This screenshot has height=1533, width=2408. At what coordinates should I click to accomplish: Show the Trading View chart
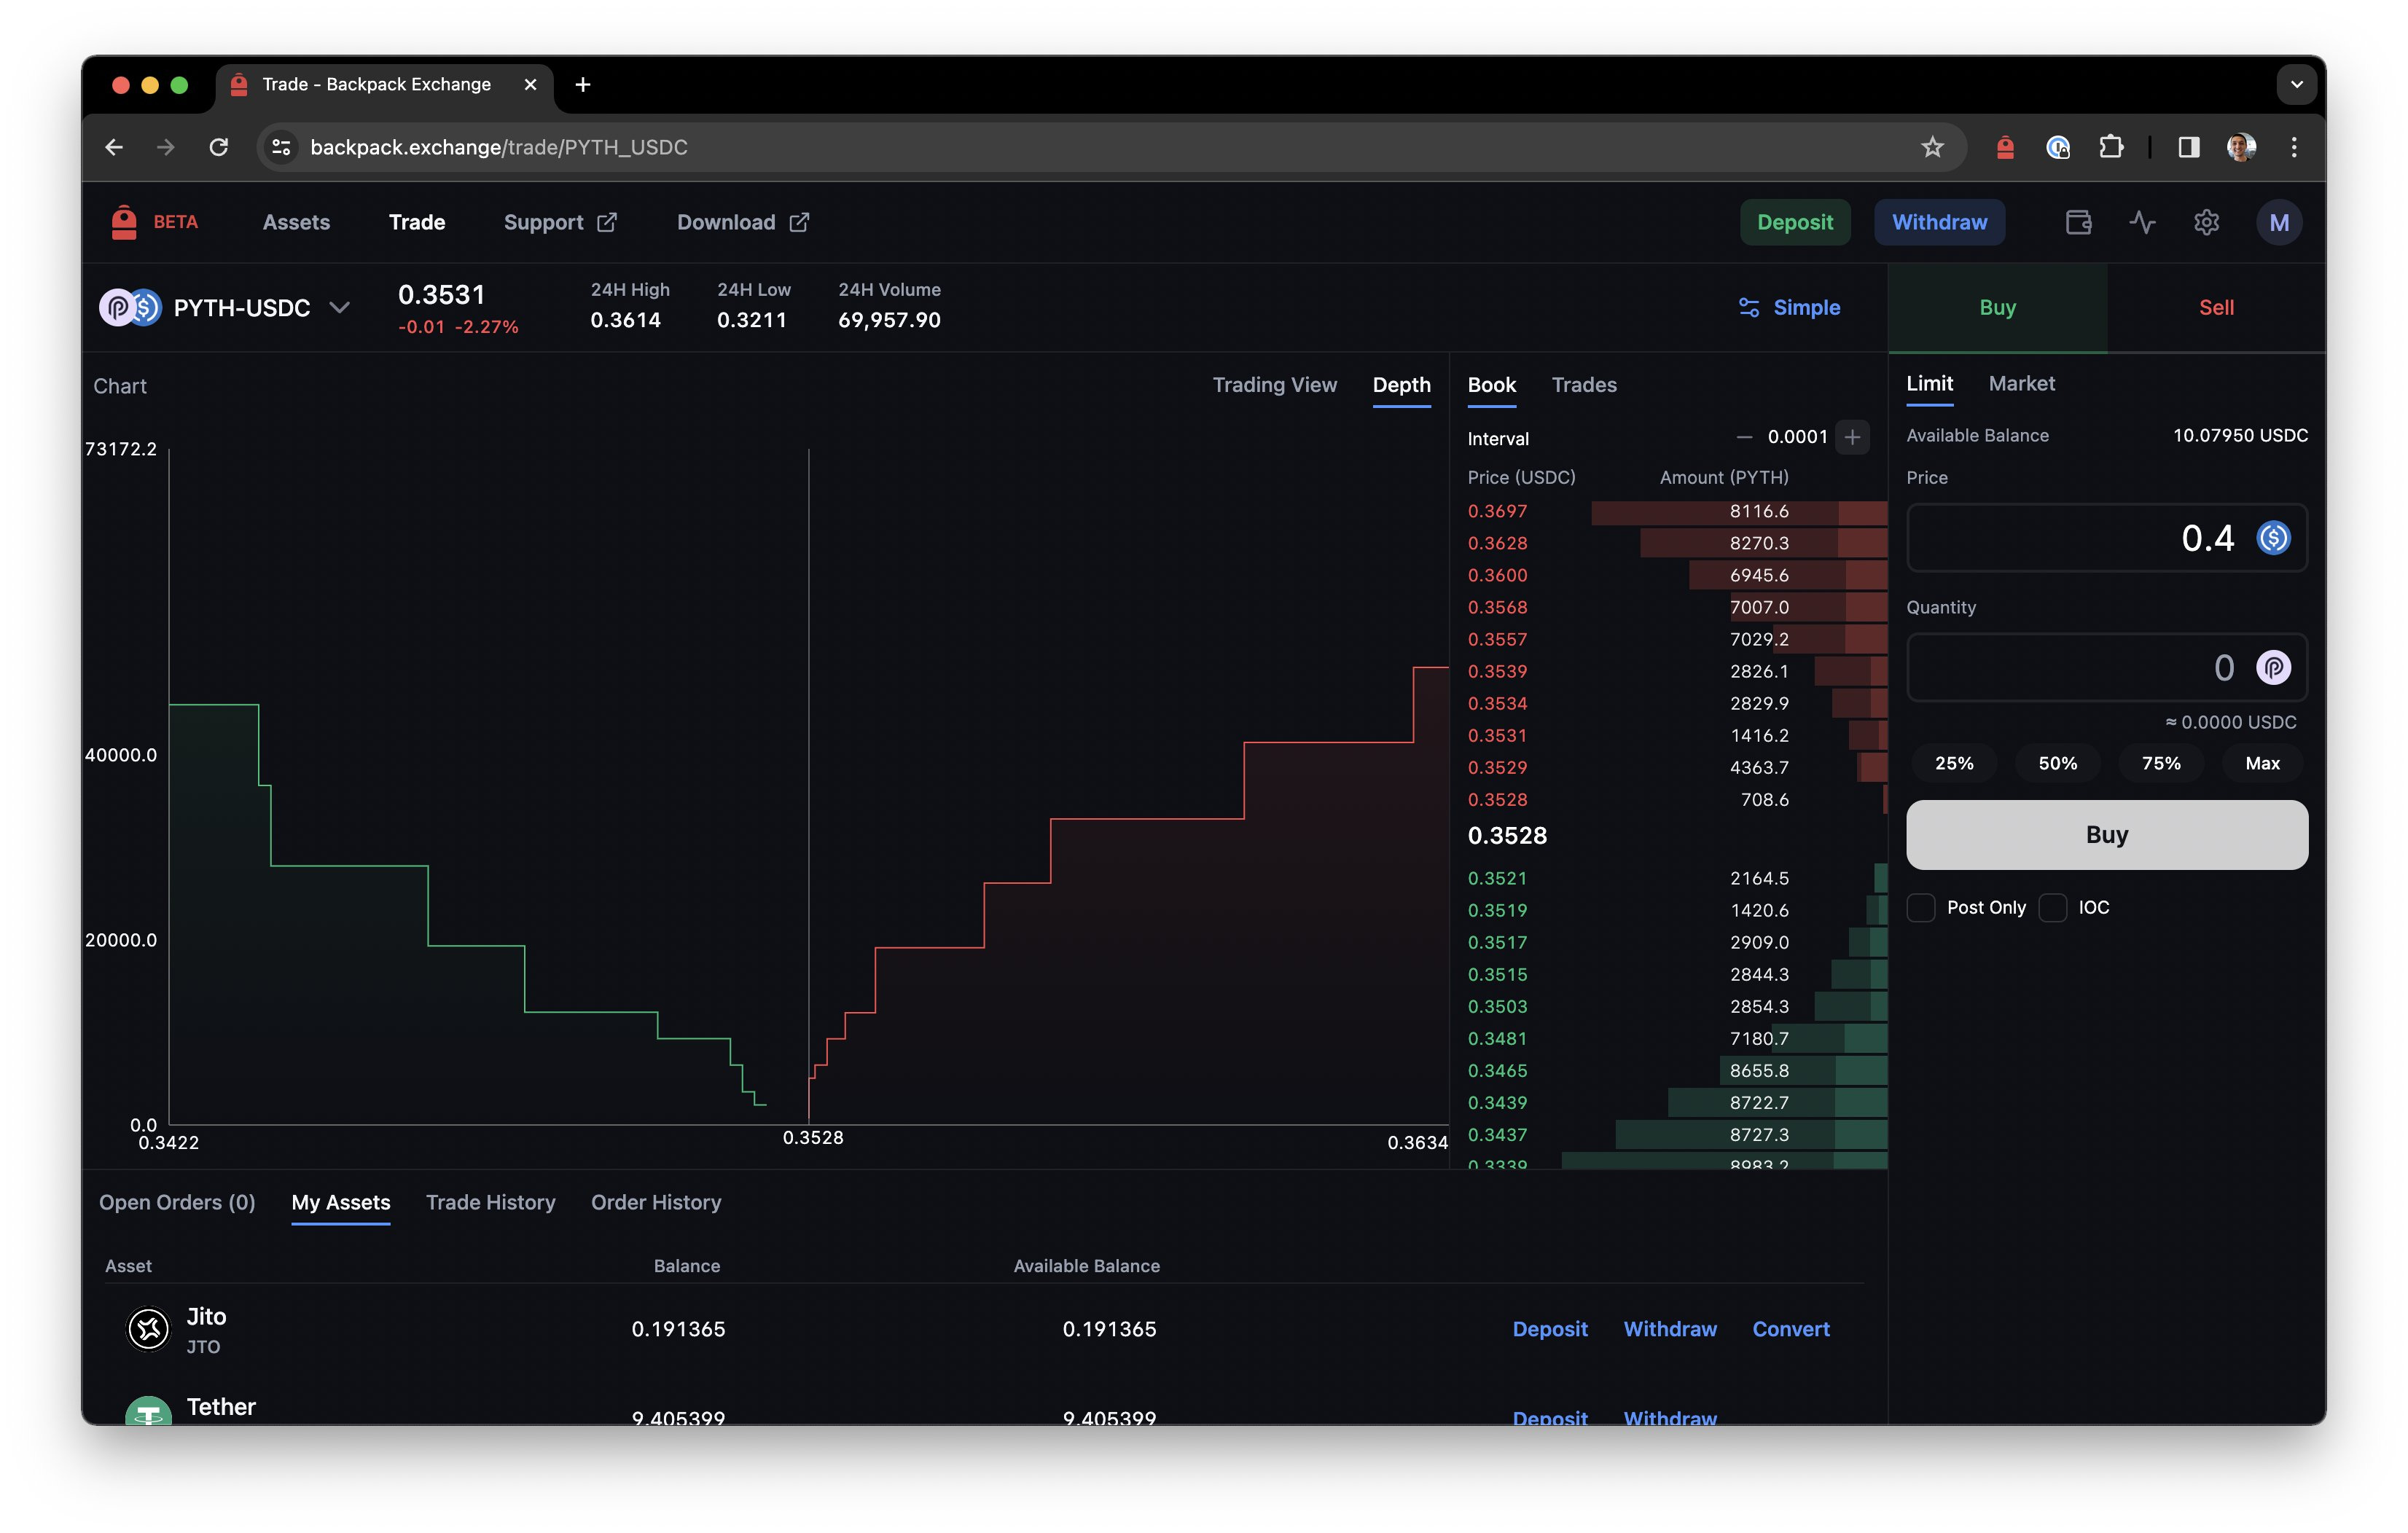click(x=1274, y=385)
